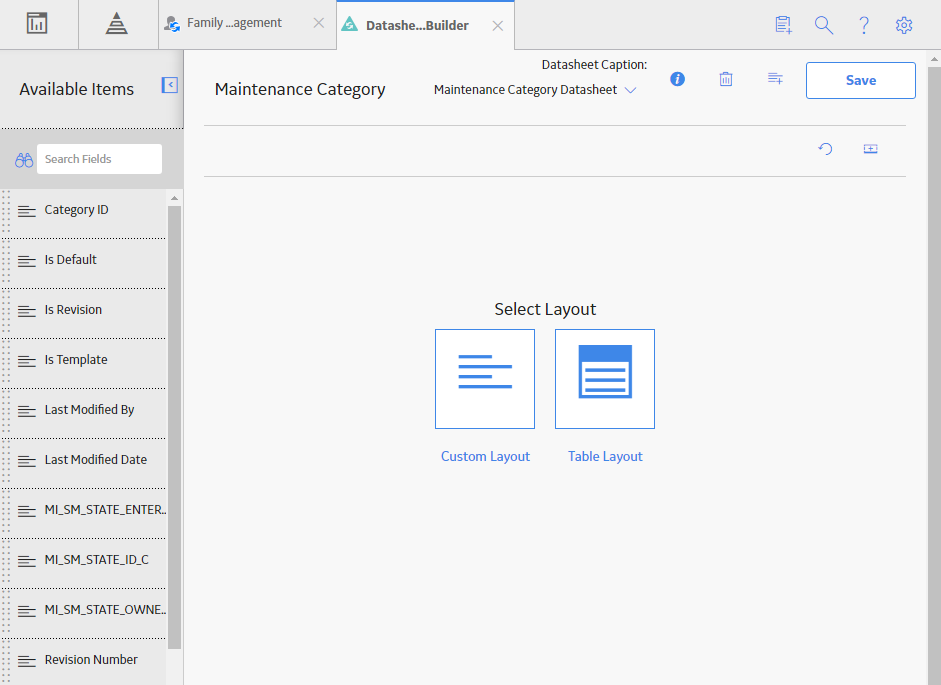Select the MI_SM_STATE_OWNE field item
941x685 pixels.
84,612
